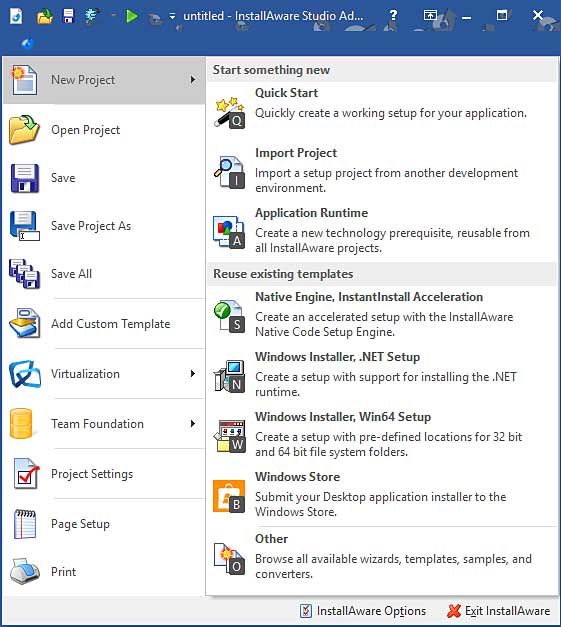The image size is (561, 627).
Task: Click the Import Project magnifier icon
Action: tap(229, 172)
